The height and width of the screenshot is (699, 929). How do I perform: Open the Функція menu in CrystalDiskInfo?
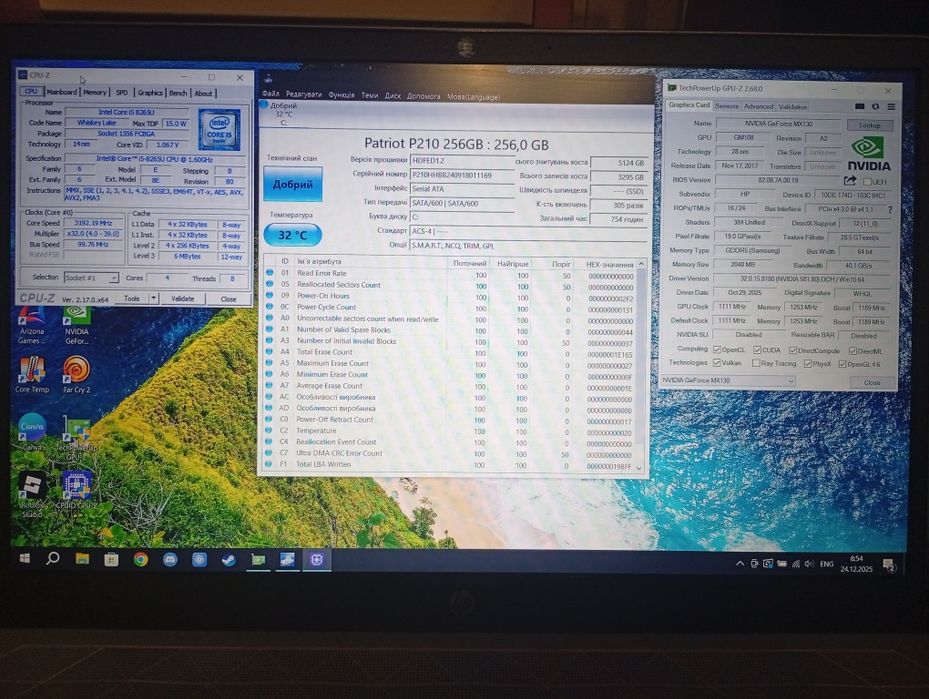point(341,95)
